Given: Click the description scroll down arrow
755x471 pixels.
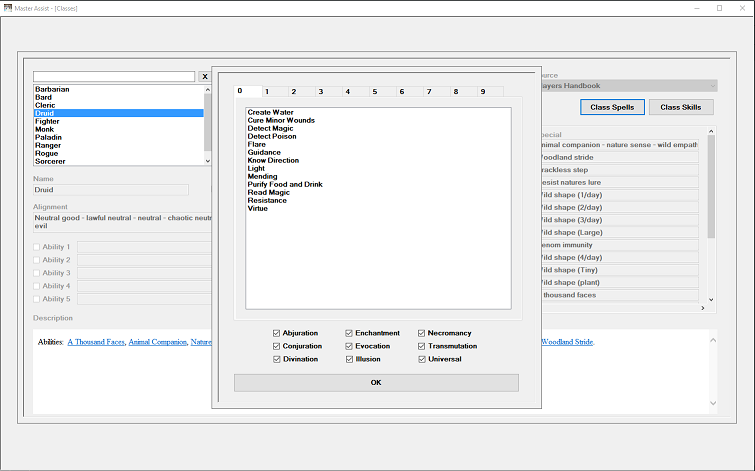Looking at the screenshot, I should (x=713, y=403).
